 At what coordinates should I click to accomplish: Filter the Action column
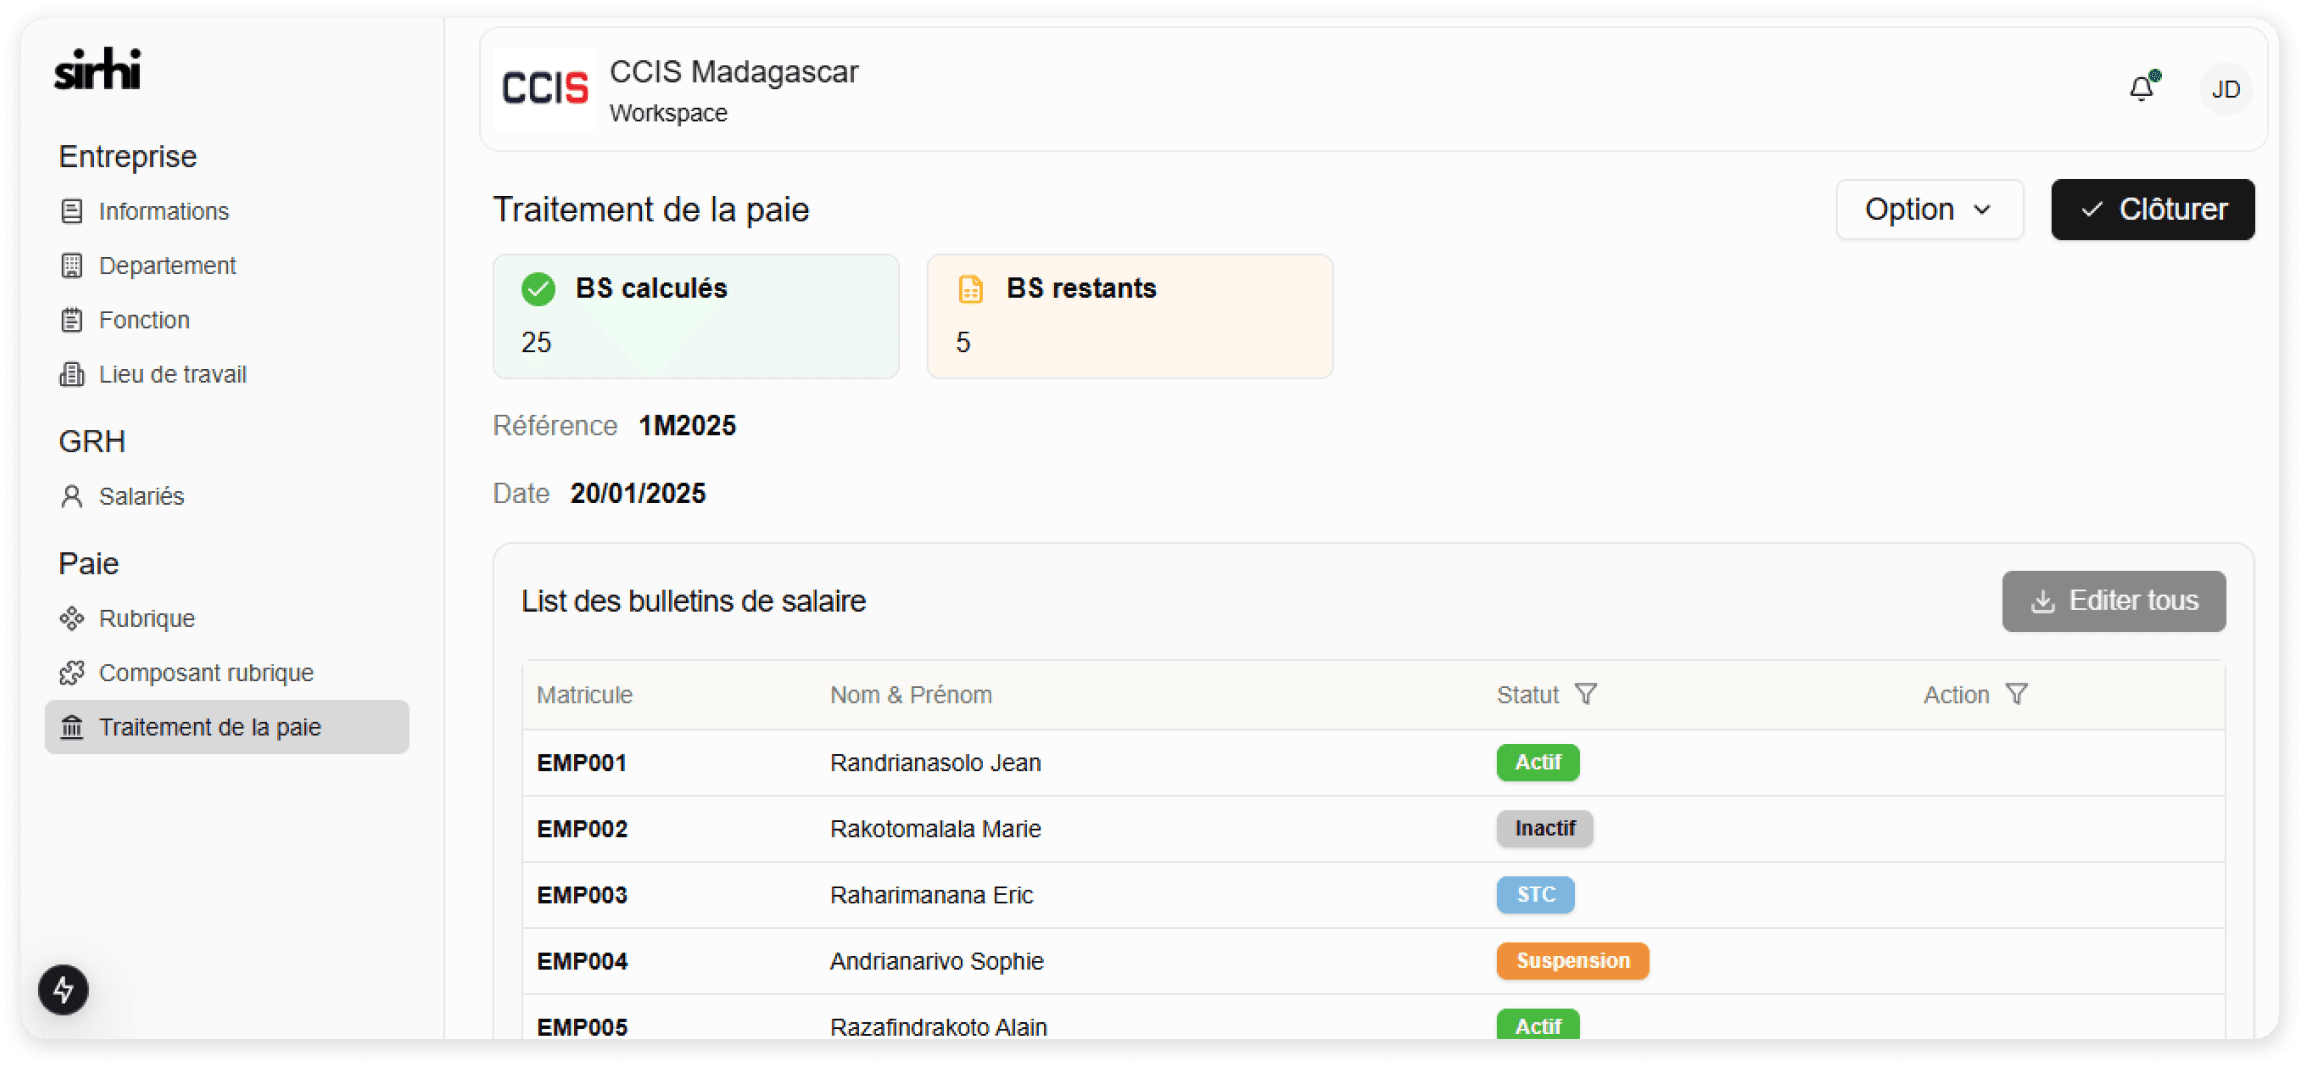(x=2017, y=694)
